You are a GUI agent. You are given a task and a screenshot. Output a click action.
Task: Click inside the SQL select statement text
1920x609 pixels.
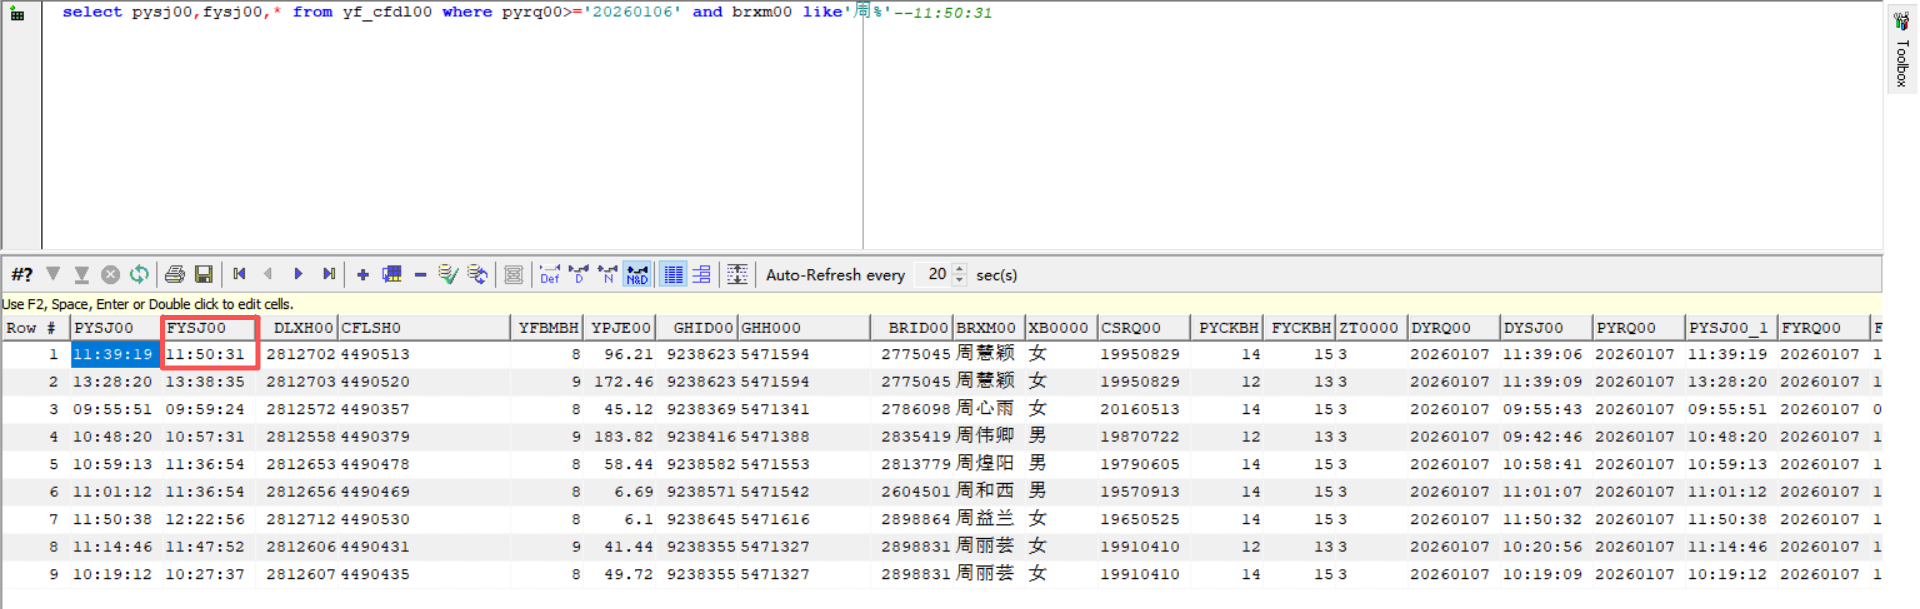click(x=527, y=13)
